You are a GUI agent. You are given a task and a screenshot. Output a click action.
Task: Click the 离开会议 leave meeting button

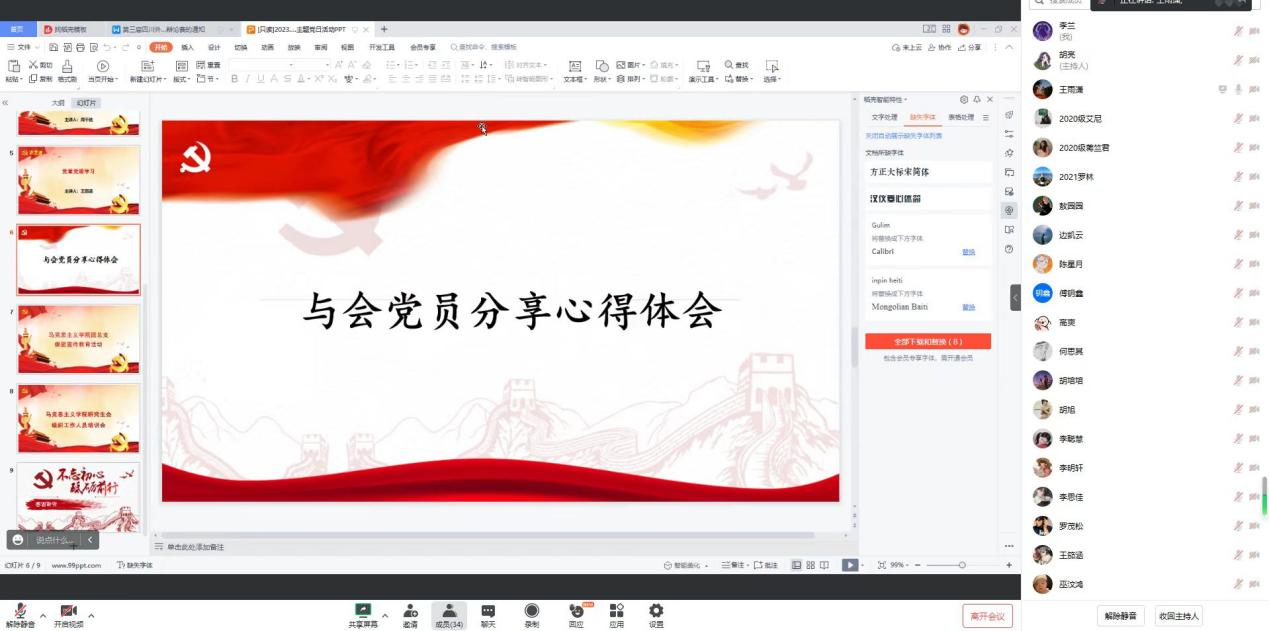click(987, 616)
